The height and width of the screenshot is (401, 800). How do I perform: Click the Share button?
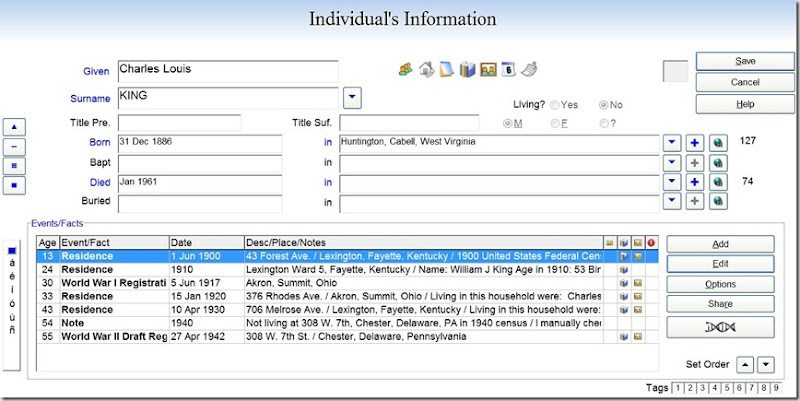coord(720,304)
